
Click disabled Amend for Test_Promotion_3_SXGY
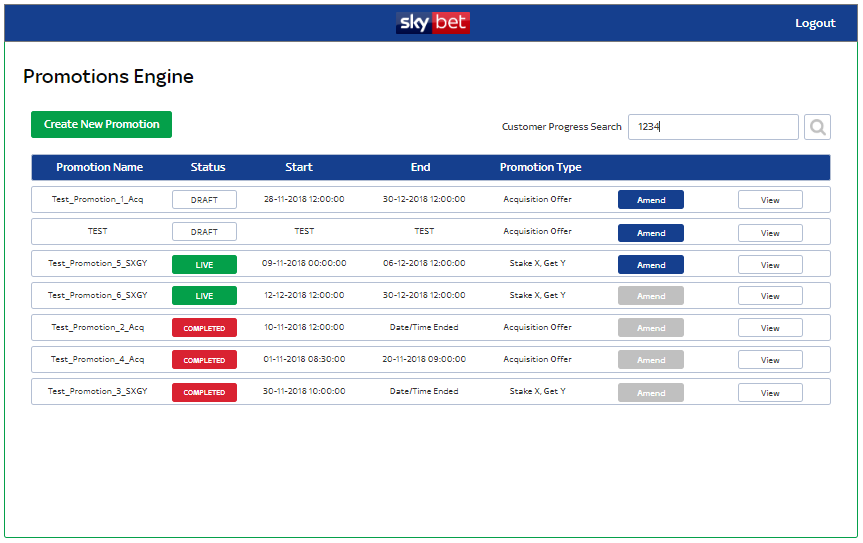coord(651,393)
